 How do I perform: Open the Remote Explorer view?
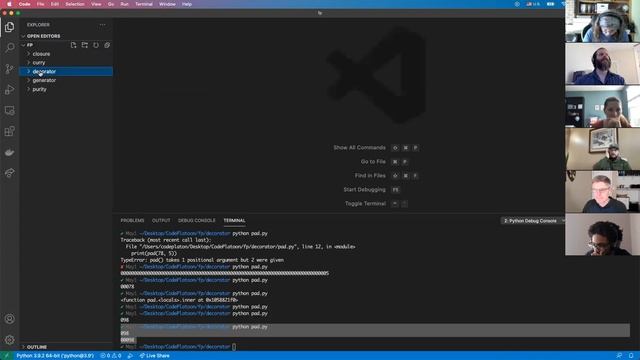coord(9,110)
